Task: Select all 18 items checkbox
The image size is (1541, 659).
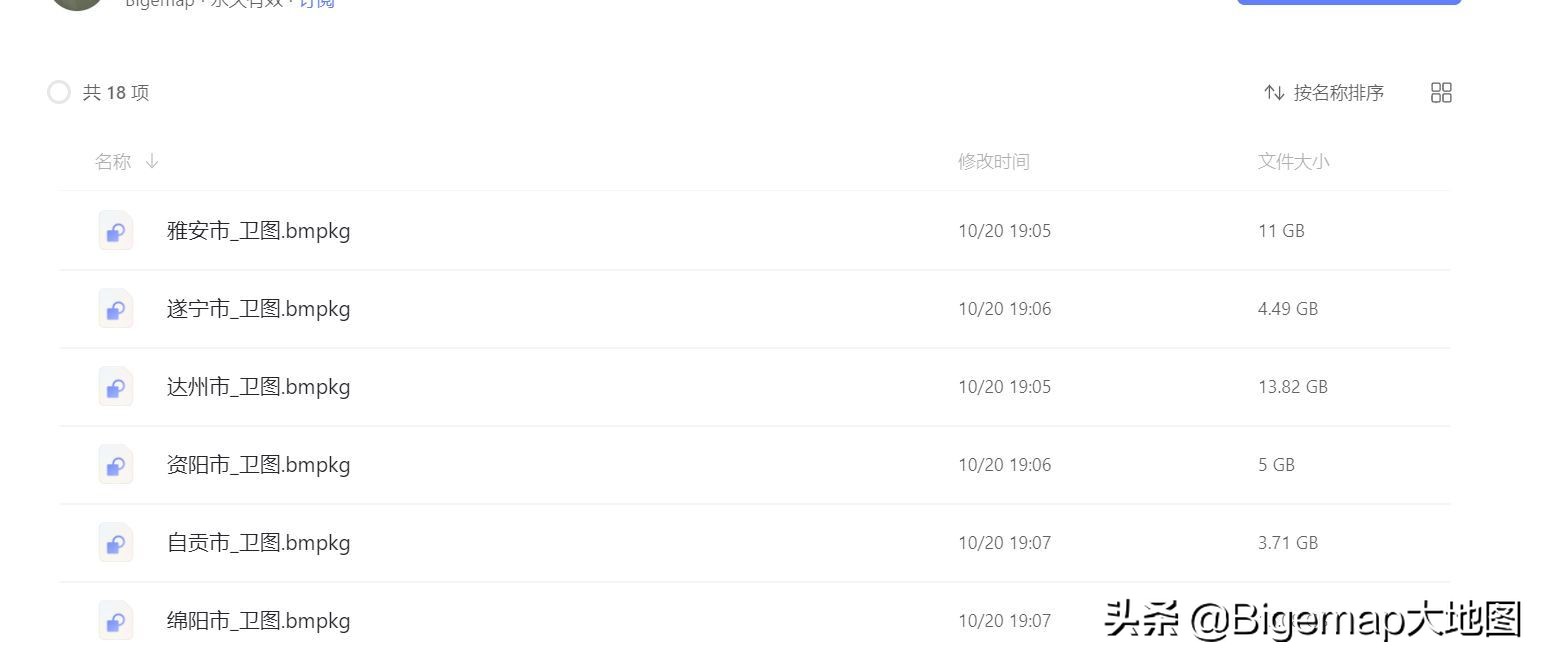Action: tap(59, 93)
